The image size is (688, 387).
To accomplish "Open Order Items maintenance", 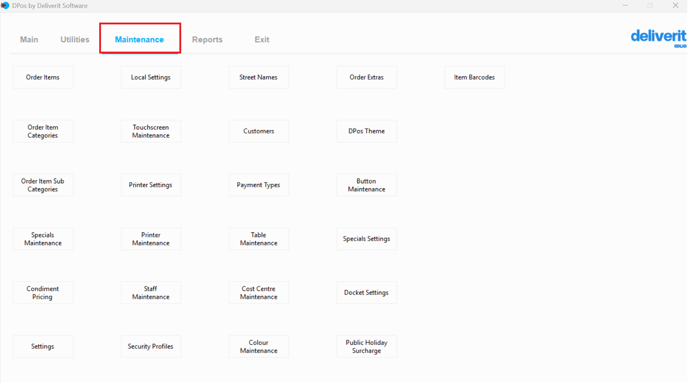I will point(43,77).
